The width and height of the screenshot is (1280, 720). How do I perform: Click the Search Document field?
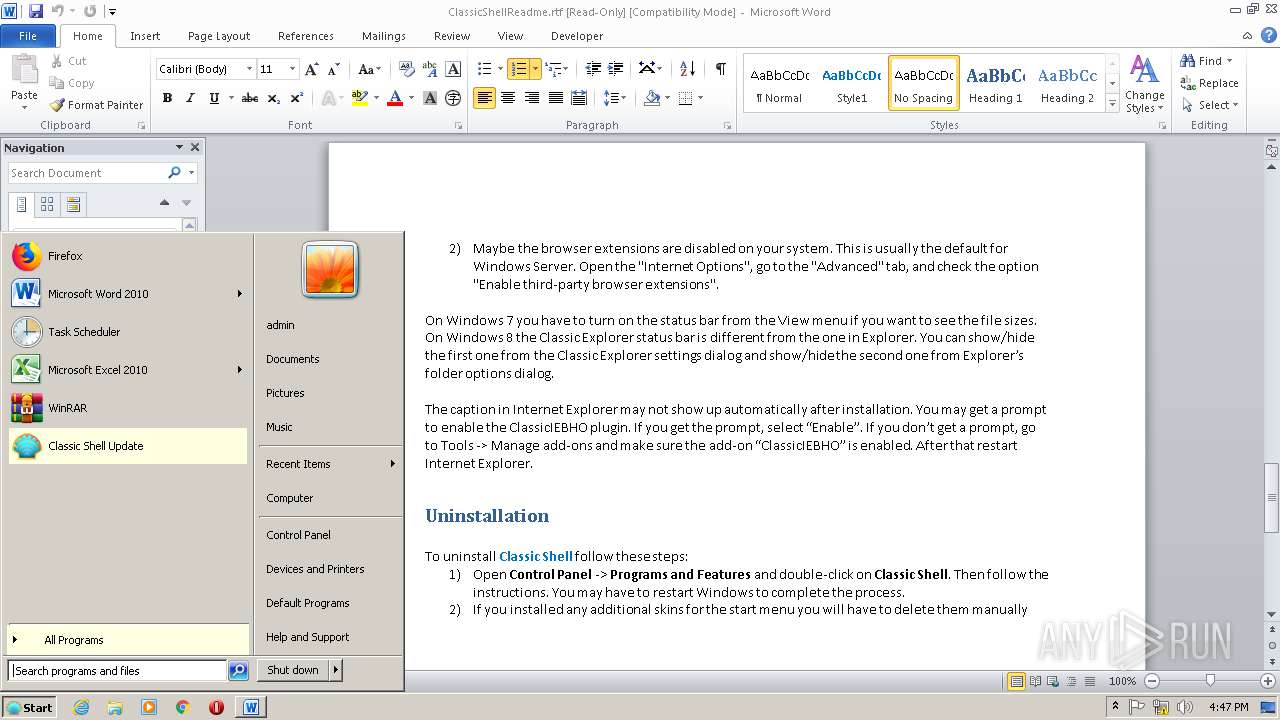pyautogui.click(x=87, y=173)
